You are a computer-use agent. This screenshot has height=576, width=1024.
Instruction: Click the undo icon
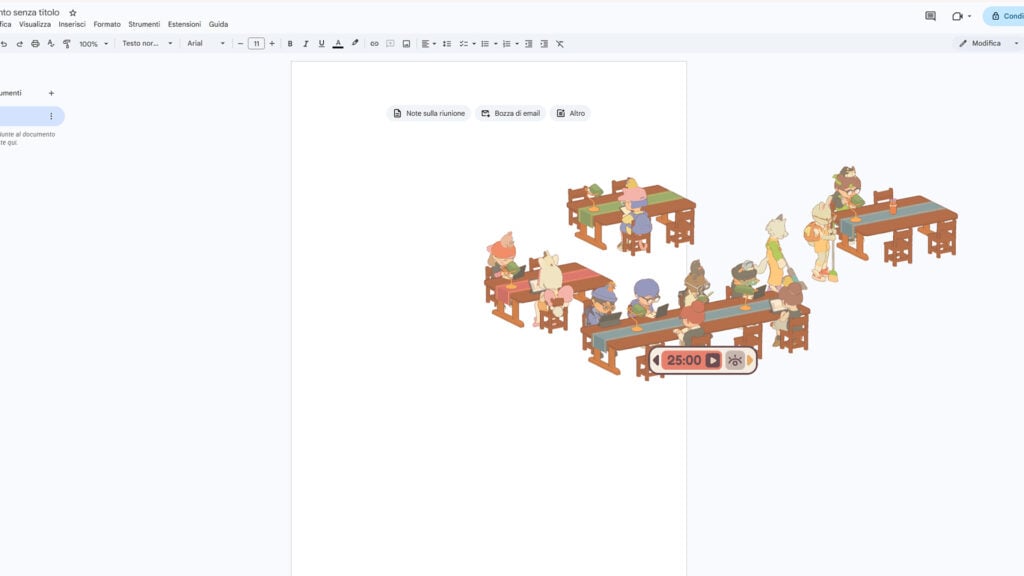click(x=5, y=43)
